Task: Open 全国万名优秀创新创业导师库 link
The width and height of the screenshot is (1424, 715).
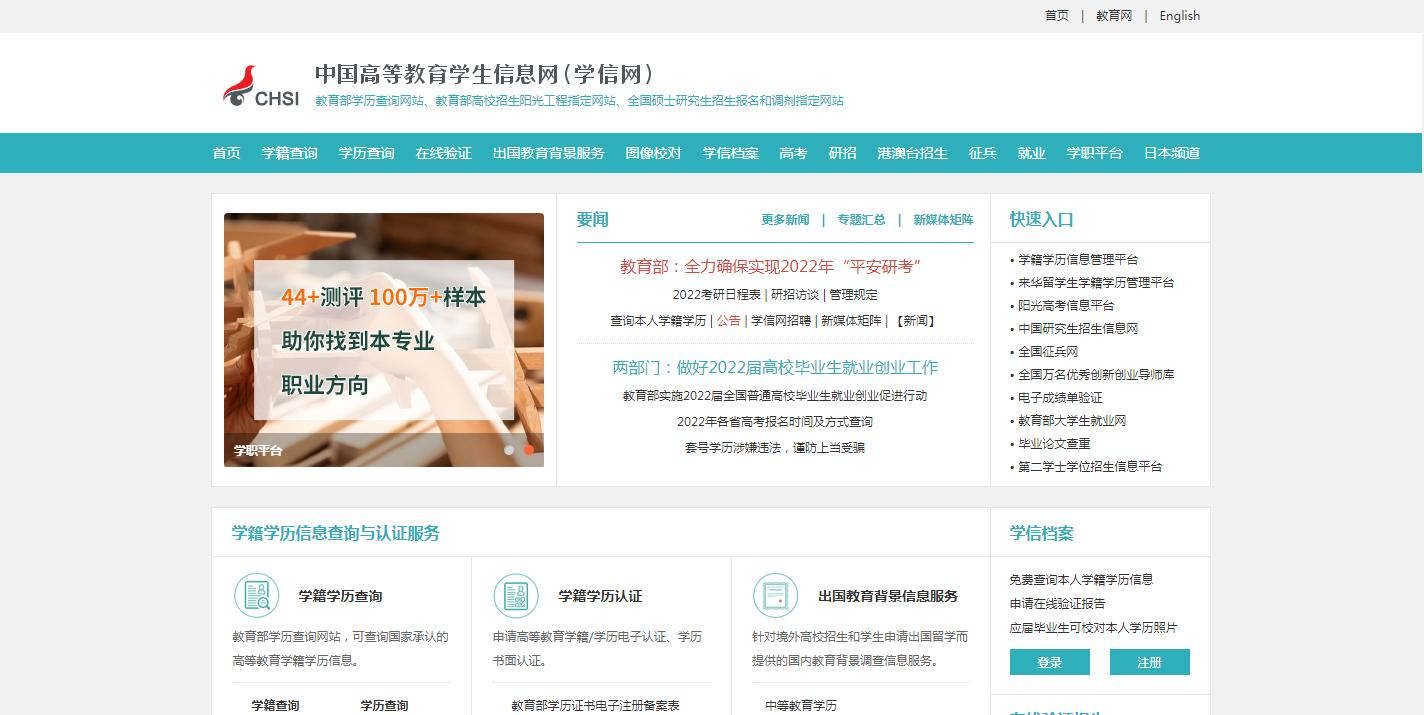Action: [x=1096, y=375]
